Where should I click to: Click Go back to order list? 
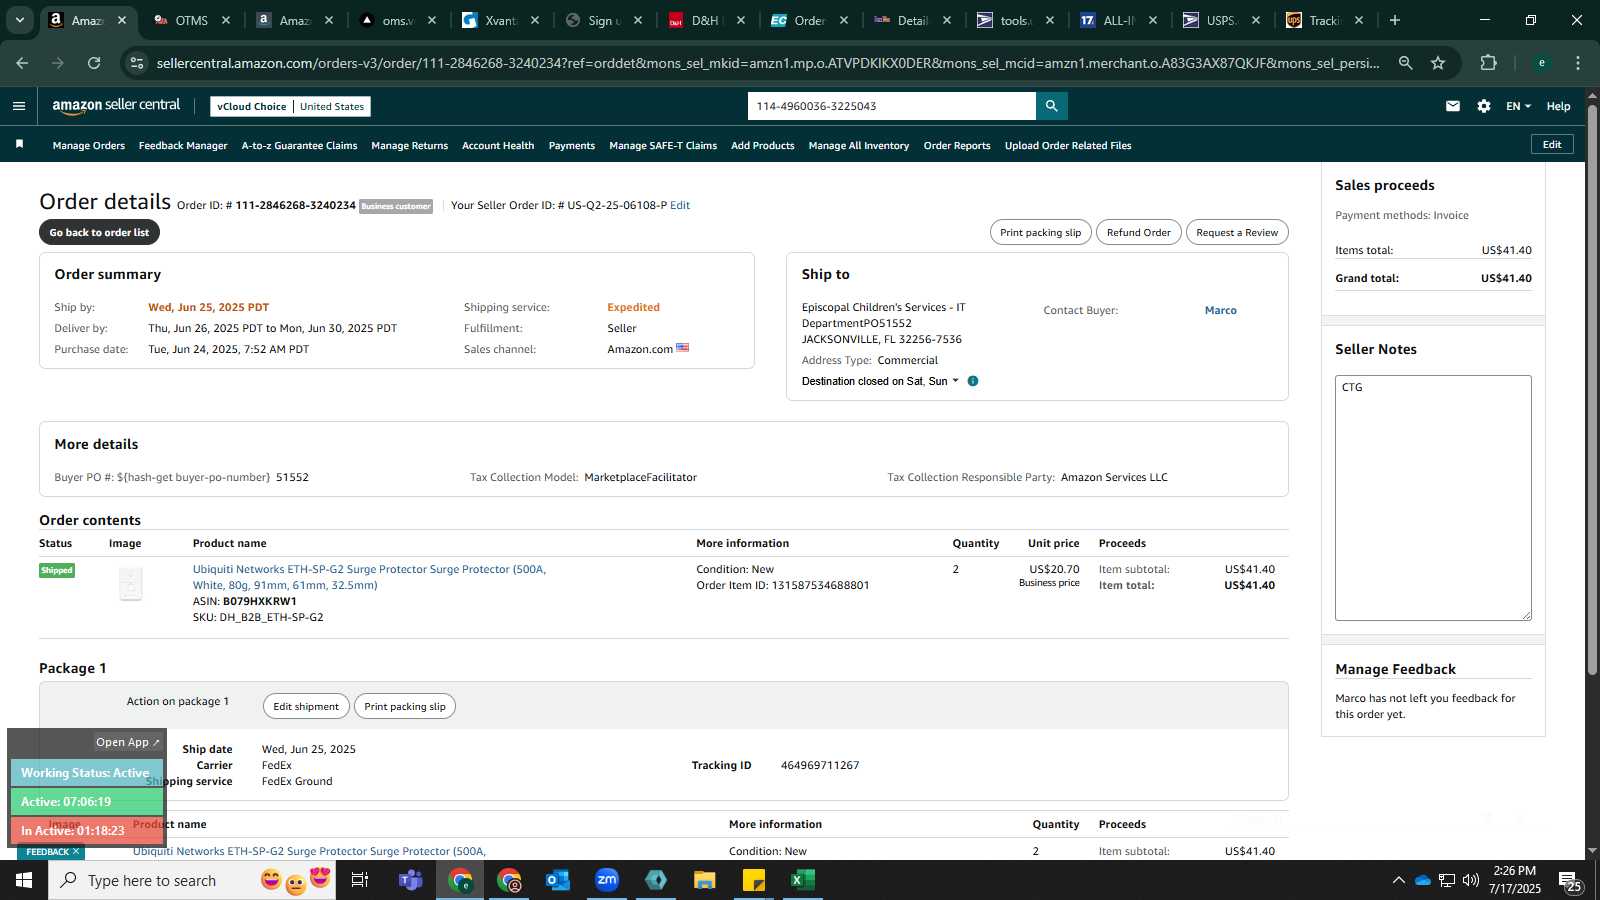pyautogui.click(x=99, y=232)
